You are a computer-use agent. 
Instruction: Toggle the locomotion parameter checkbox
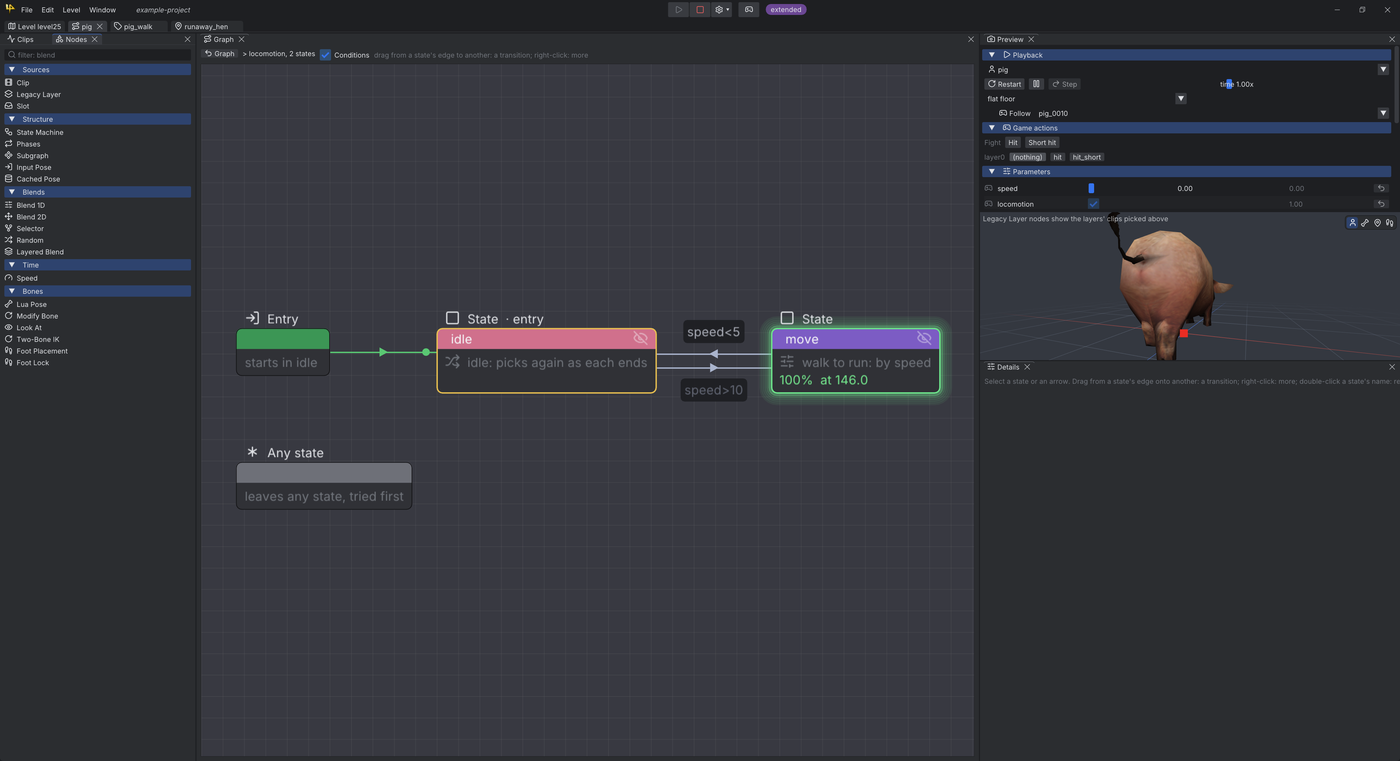pyautogui.click(x=1093, y=204)
